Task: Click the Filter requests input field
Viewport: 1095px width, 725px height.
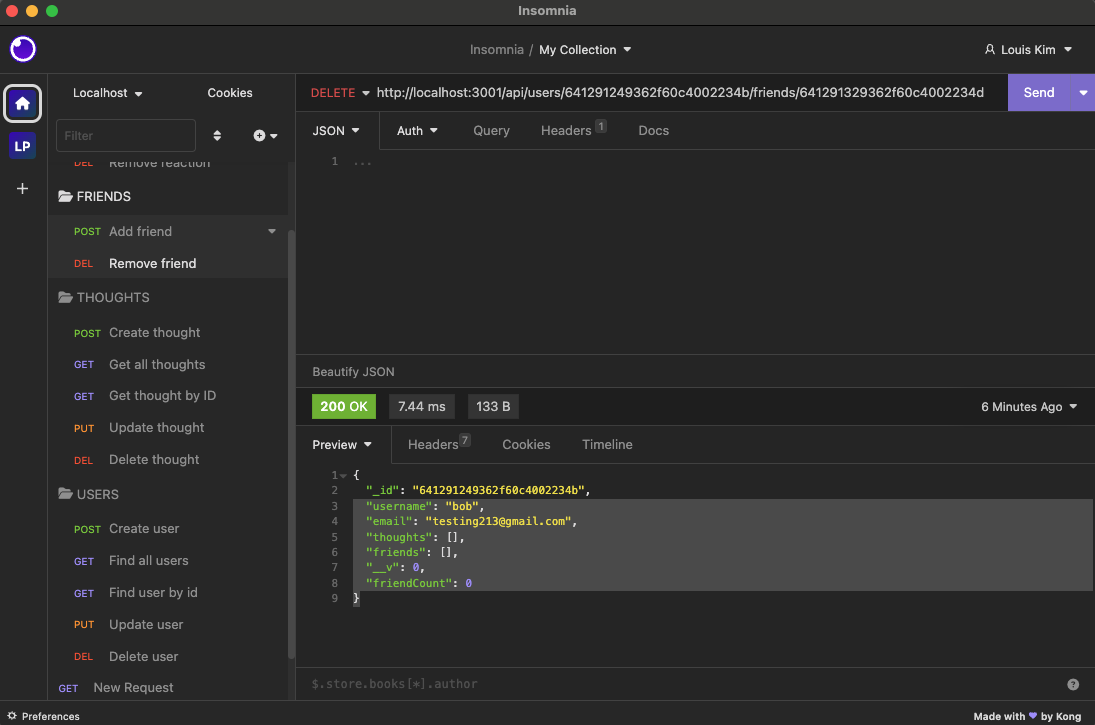Action: pyautogui.click(x=125, y=135)
